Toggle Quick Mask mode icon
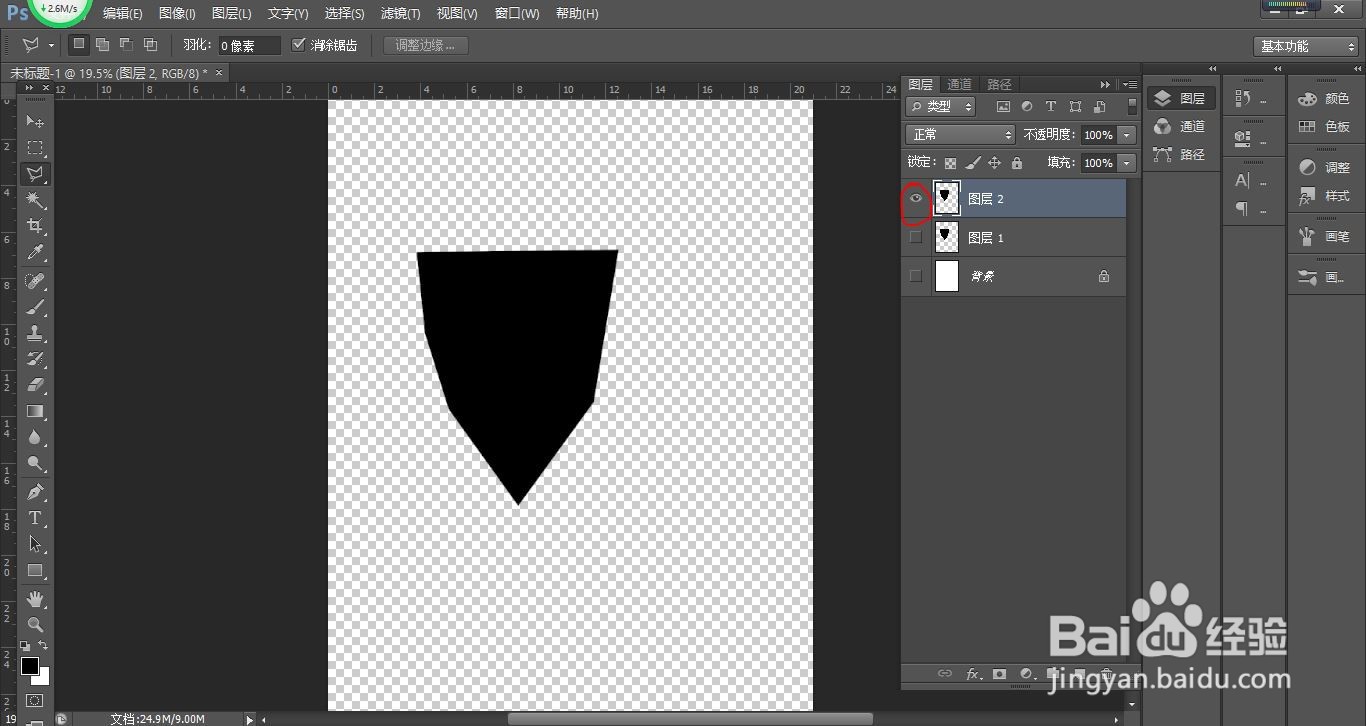This screenshot has height=726, width=1366. click(x=35, y=701)
